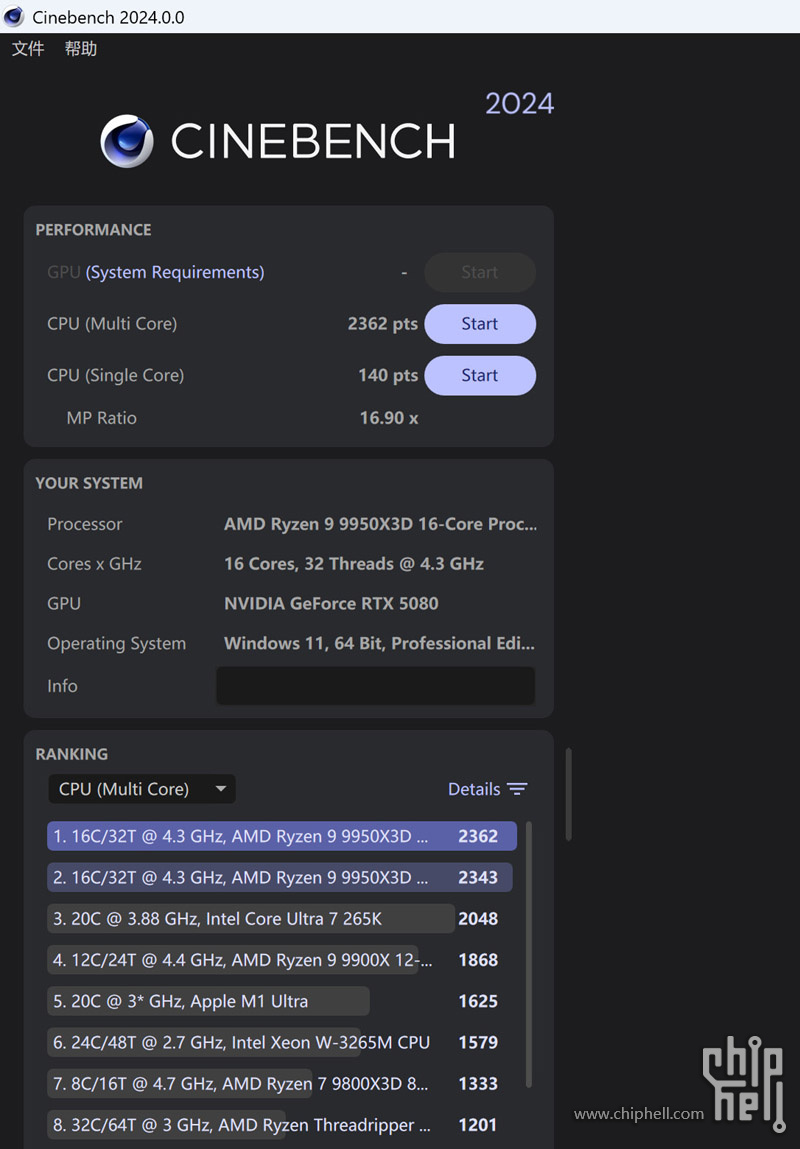800x1149 pixels.
Task: Open the CPU (Multi Core) ranking dropdown
Action: click(142, 789)
